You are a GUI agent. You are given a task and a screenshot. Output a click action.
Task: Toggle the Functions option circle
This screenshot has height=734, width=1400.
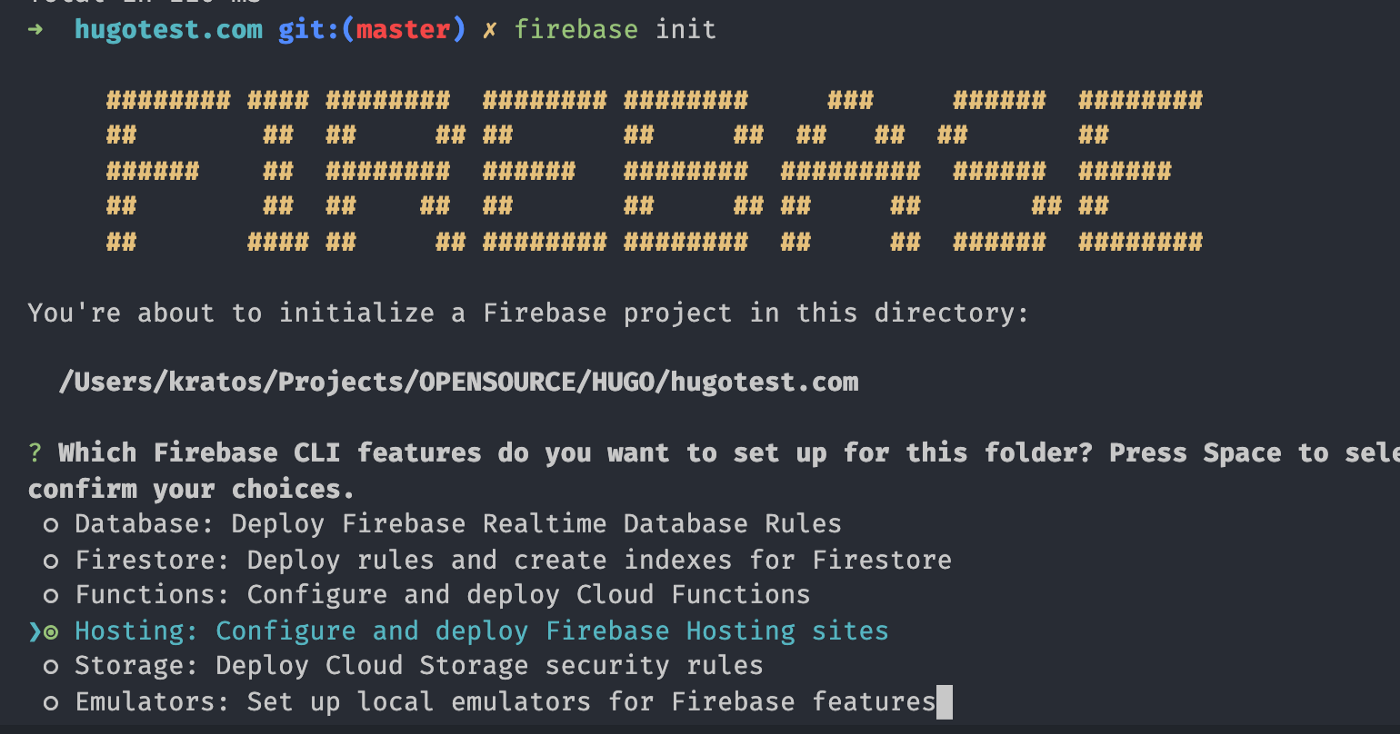[x=51, y=596]
